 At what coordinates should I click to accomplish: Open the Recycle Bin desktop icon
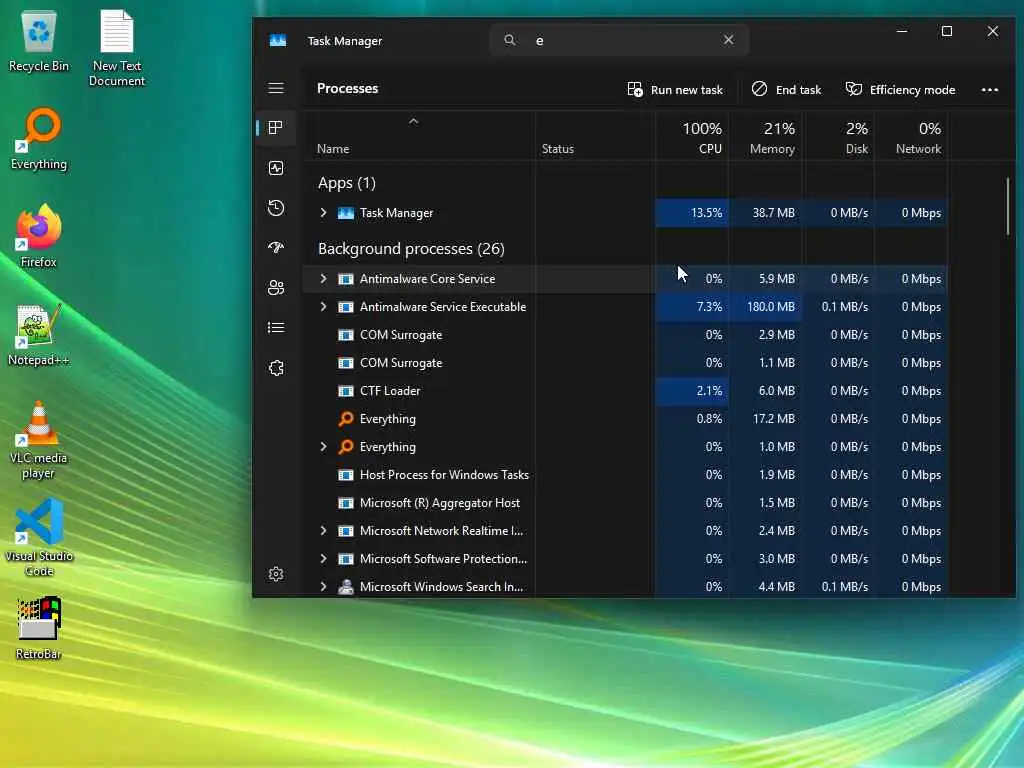click(x=39, y=42)
